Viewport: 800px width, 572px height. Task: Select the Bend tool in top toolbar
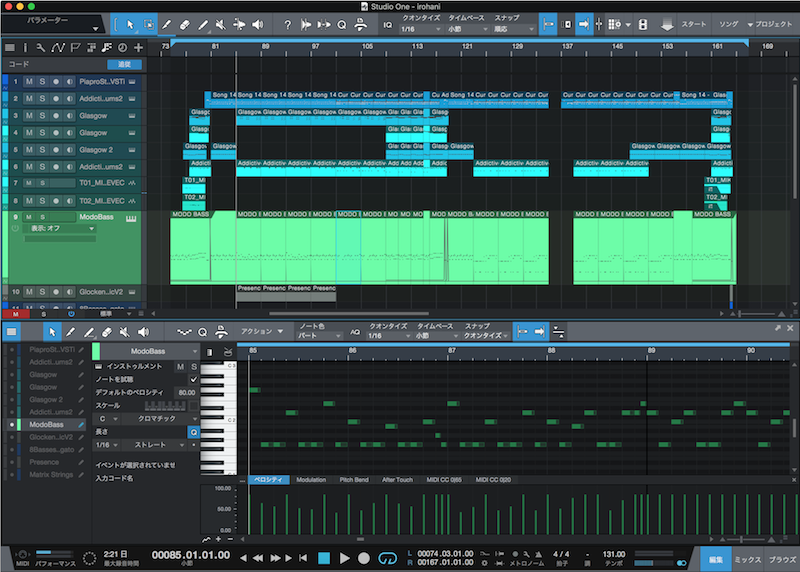point(239,24)
